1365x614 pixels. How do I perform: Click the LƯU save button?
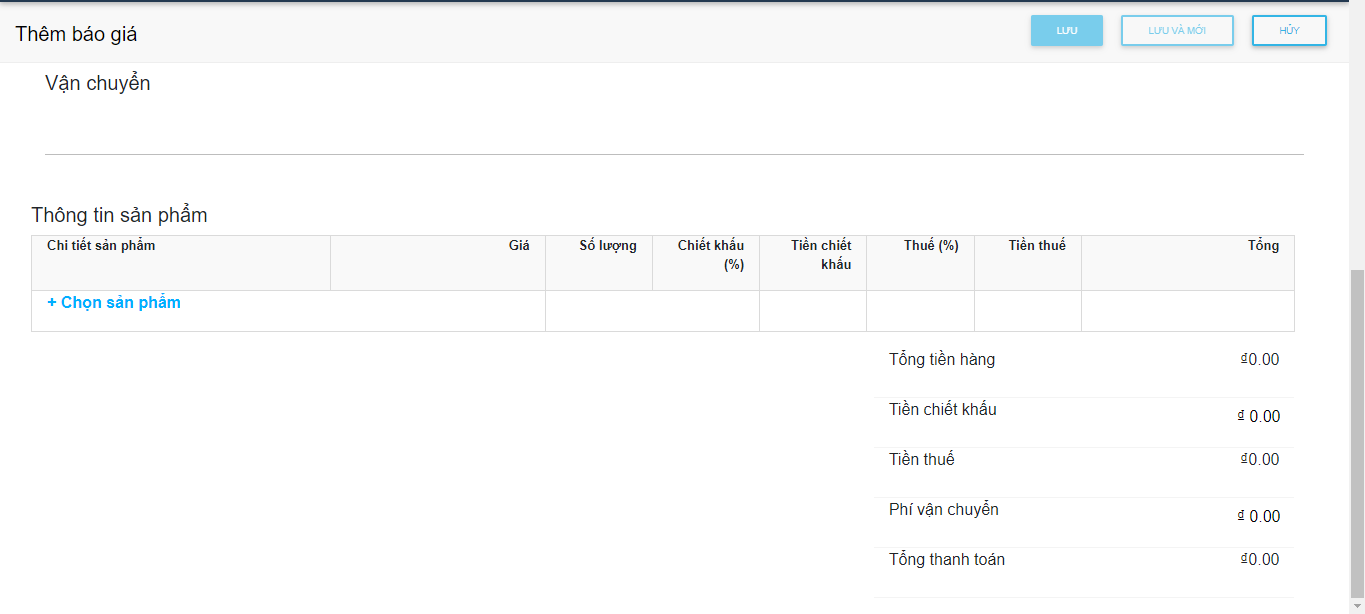click(1066, 31)
